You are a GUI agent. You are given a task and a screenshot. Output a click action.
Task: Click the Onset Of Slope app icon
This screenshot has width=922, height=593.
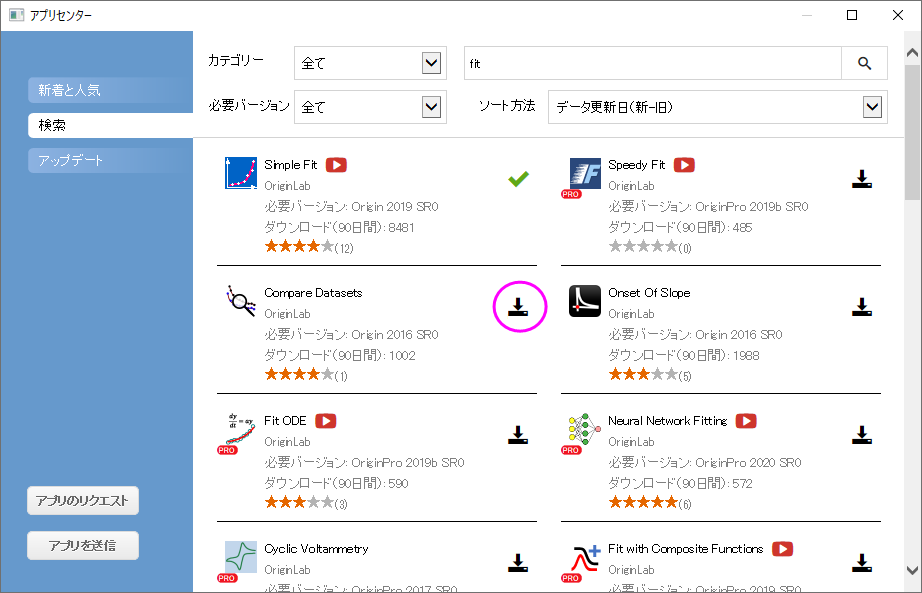585,301
